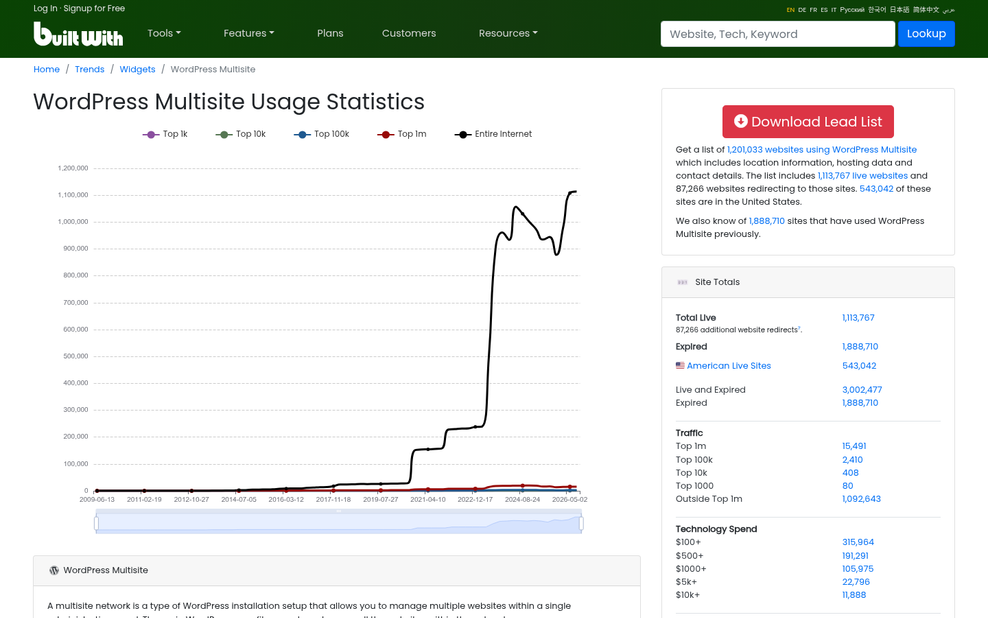The width and height of the screenshot is (988, 618).
Task: Click the Site Totals bar chart icon
Action: (682, 282)
